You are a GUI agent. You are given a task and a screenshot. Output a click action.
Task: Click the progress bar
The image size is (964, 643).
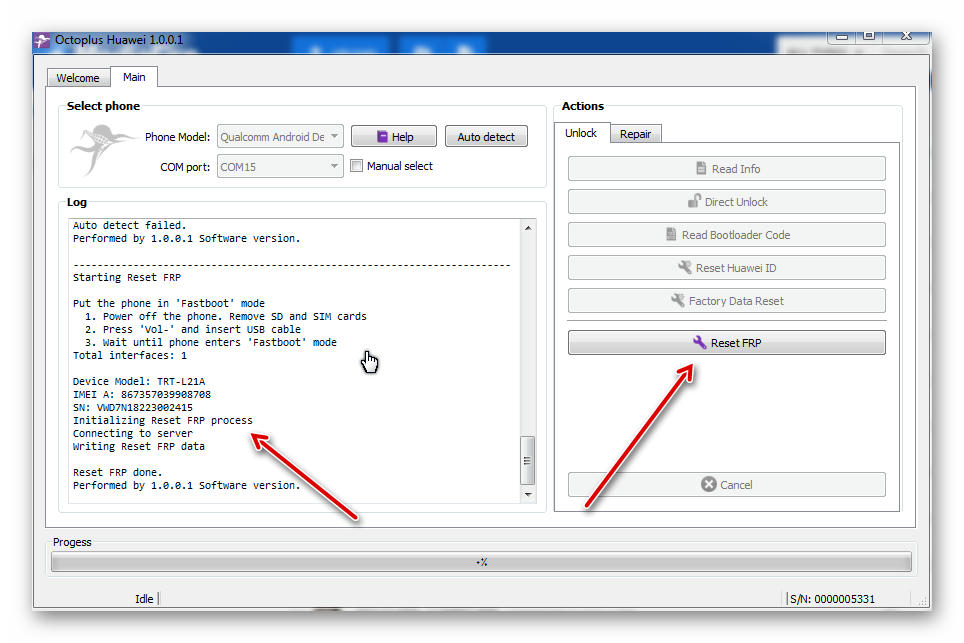pyautogui.click(x=481, y=562)
